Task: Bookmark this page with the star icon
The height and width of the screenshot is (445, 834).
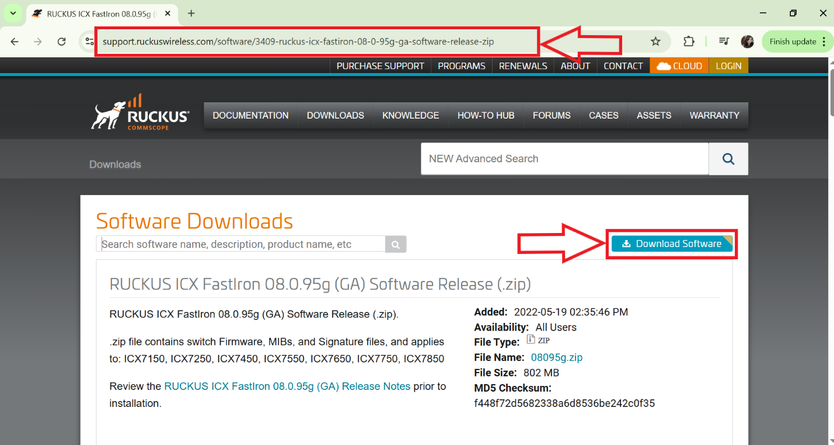Action: point(655,42)
